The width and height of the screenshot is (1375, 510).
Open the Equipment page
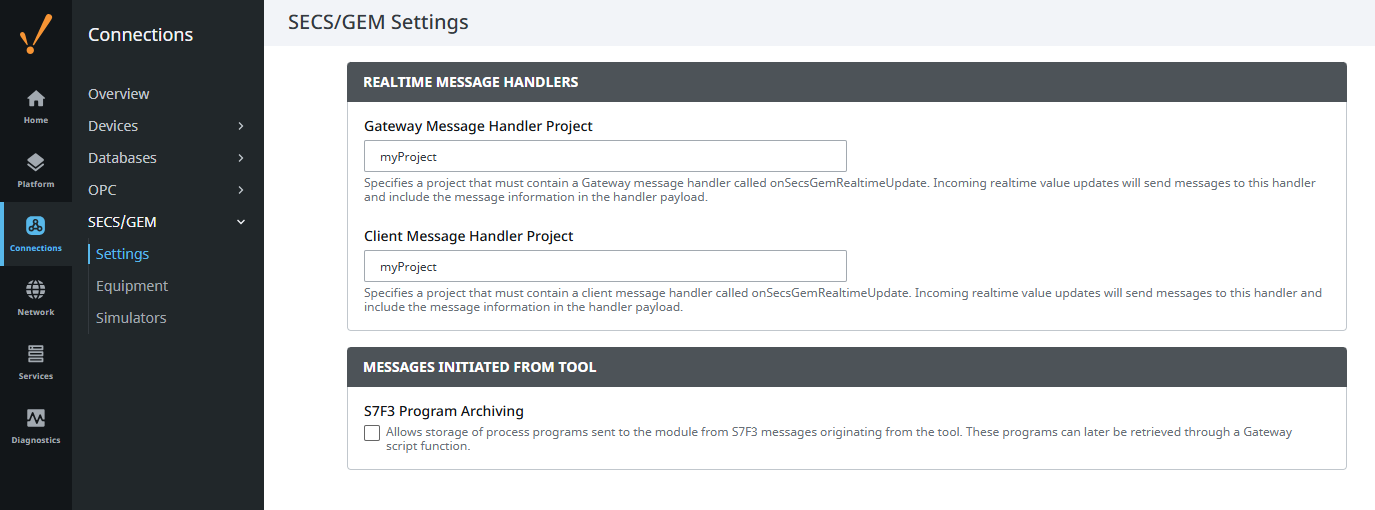(x=132, y=286)
